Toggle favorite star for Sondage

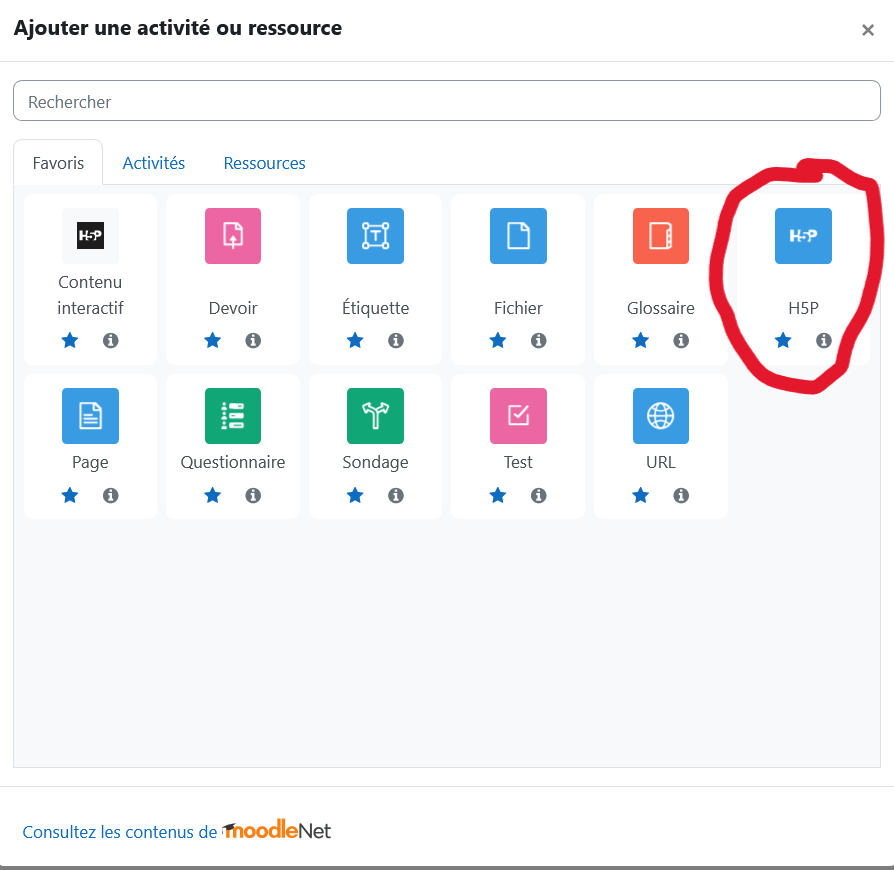pyautogui.click(x=355, y=495)
